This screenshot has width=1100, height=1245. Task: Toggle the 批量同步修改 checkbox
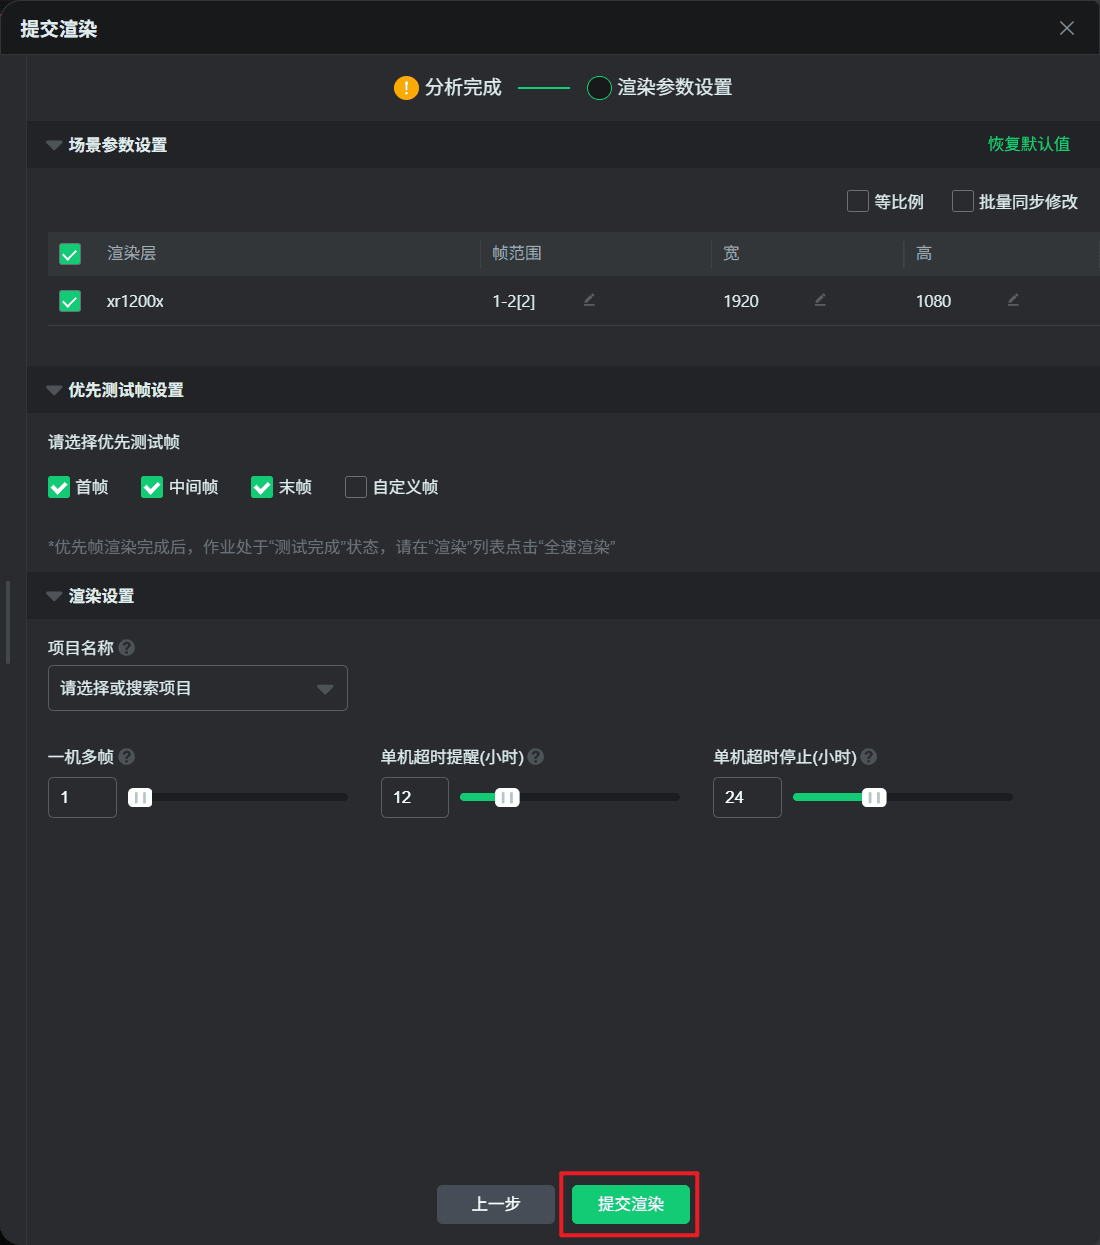coord(962,201)
